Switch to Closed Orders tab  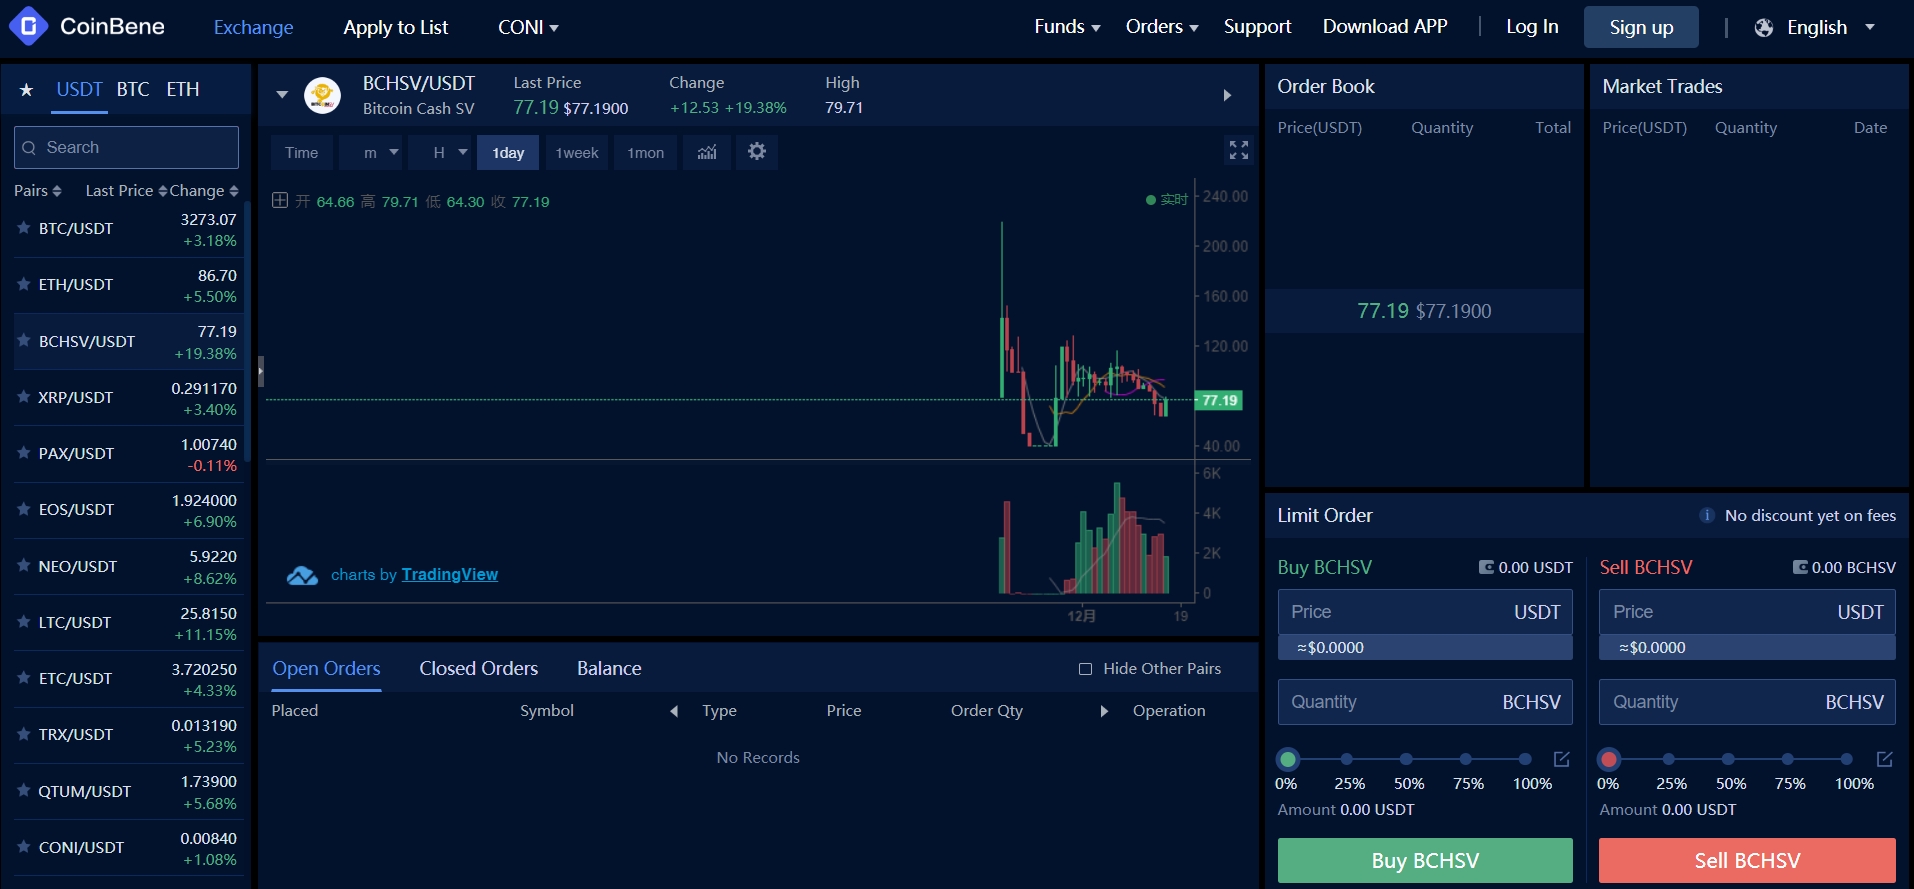pyautogui.click(x=478, y=668)
